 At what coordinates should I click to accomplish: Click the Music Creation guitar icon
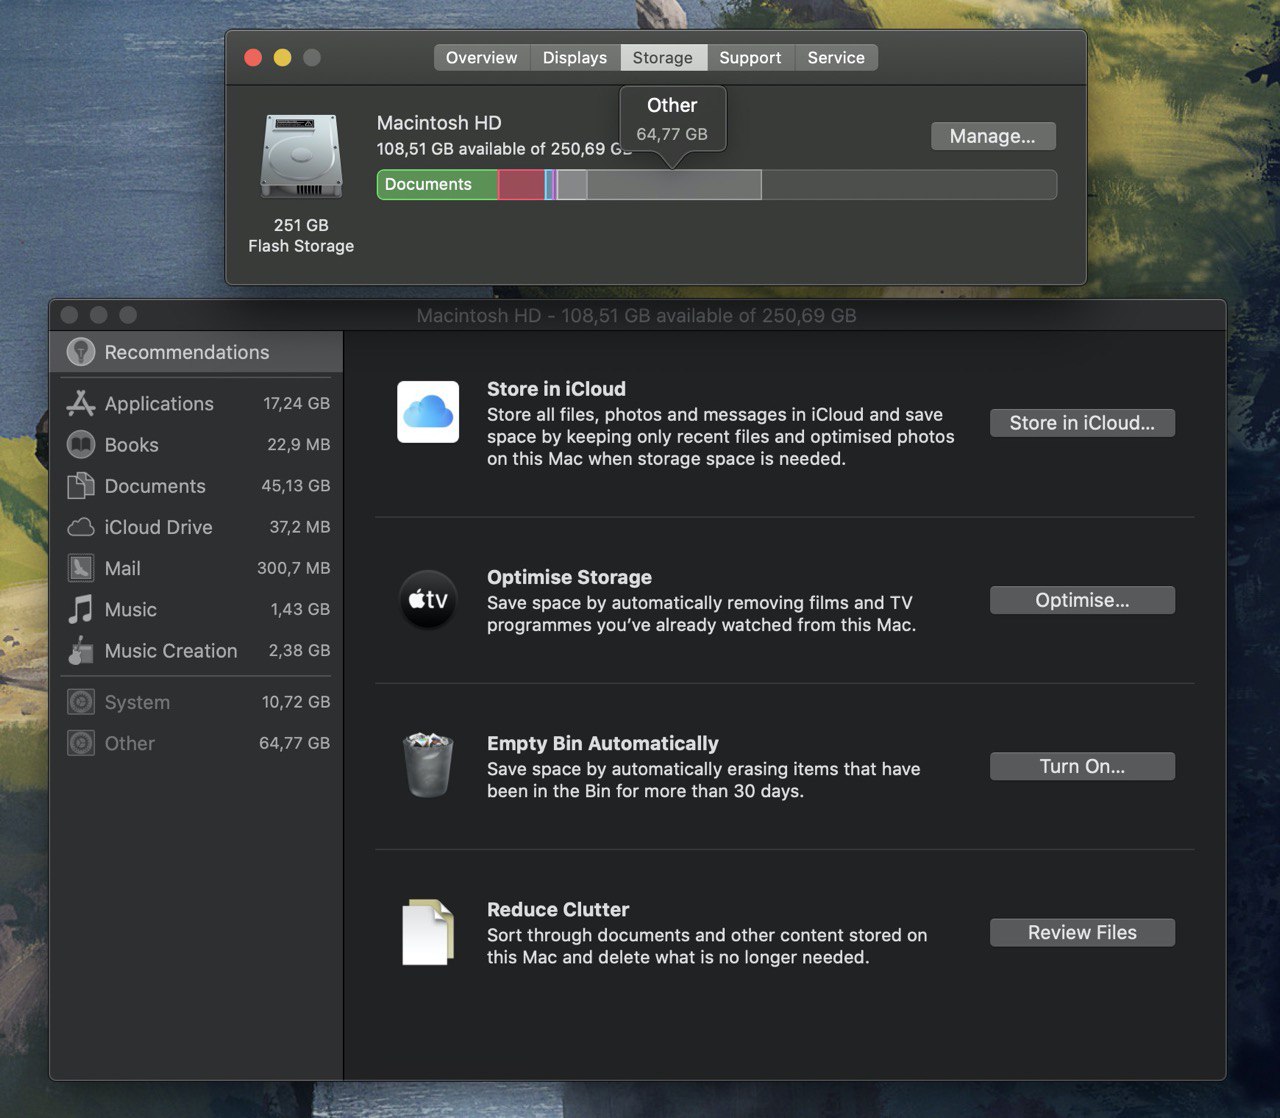81,650
